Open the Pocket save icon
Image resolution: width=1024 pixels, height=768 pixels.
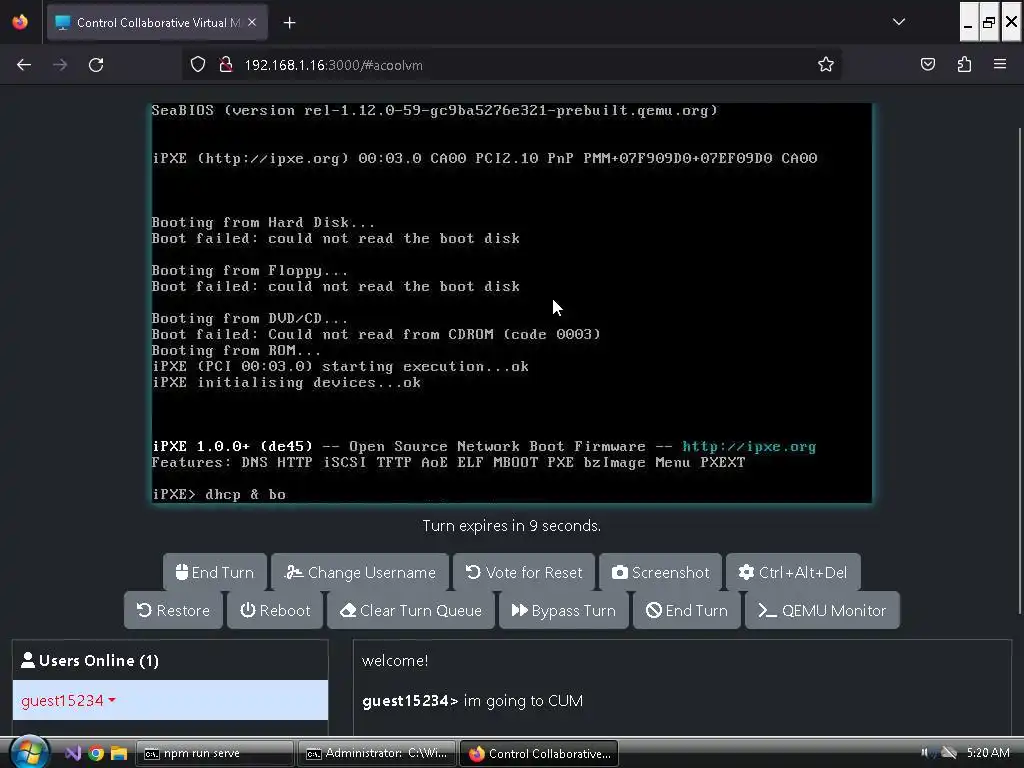point(927,65)
